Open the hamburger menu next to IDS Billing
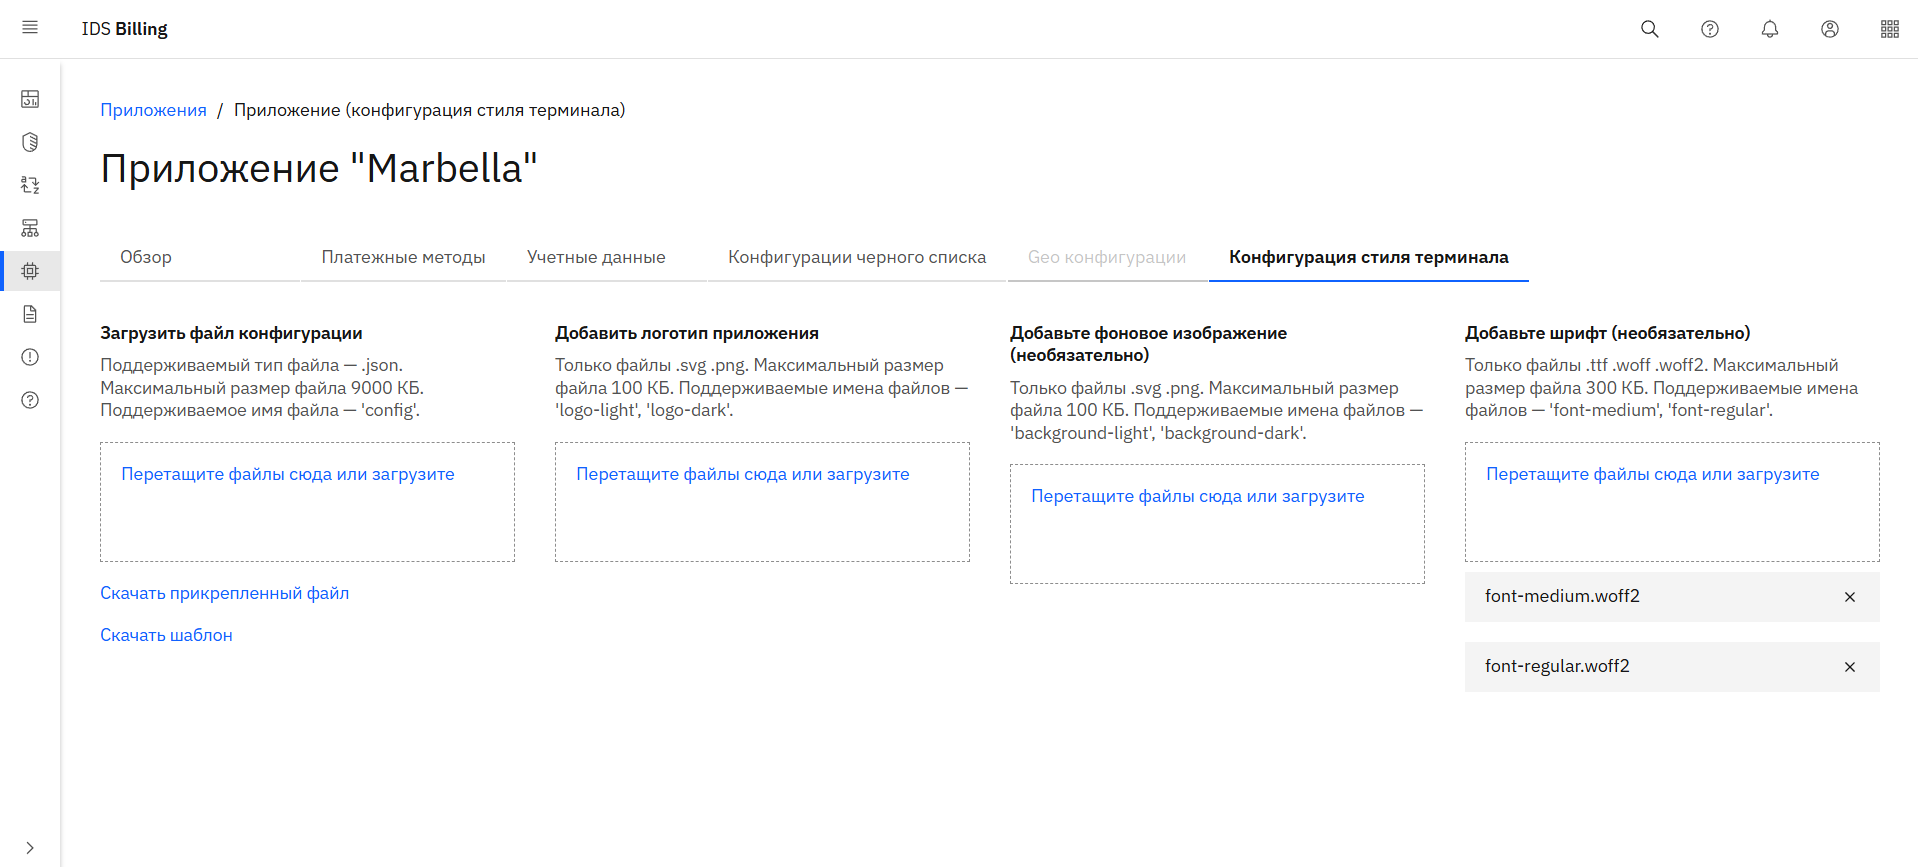The image size is (1918, 867). click(30, 28)
